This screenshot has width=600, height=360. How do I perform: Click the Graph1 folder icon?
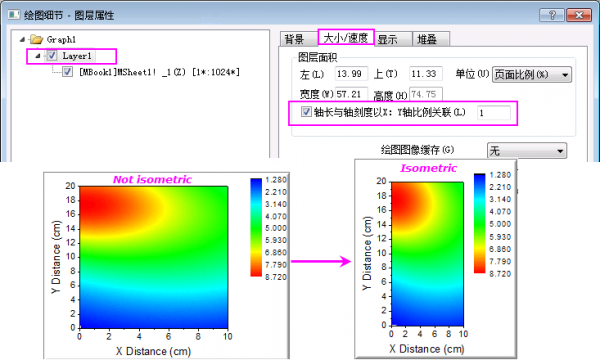tap(36, 39)
